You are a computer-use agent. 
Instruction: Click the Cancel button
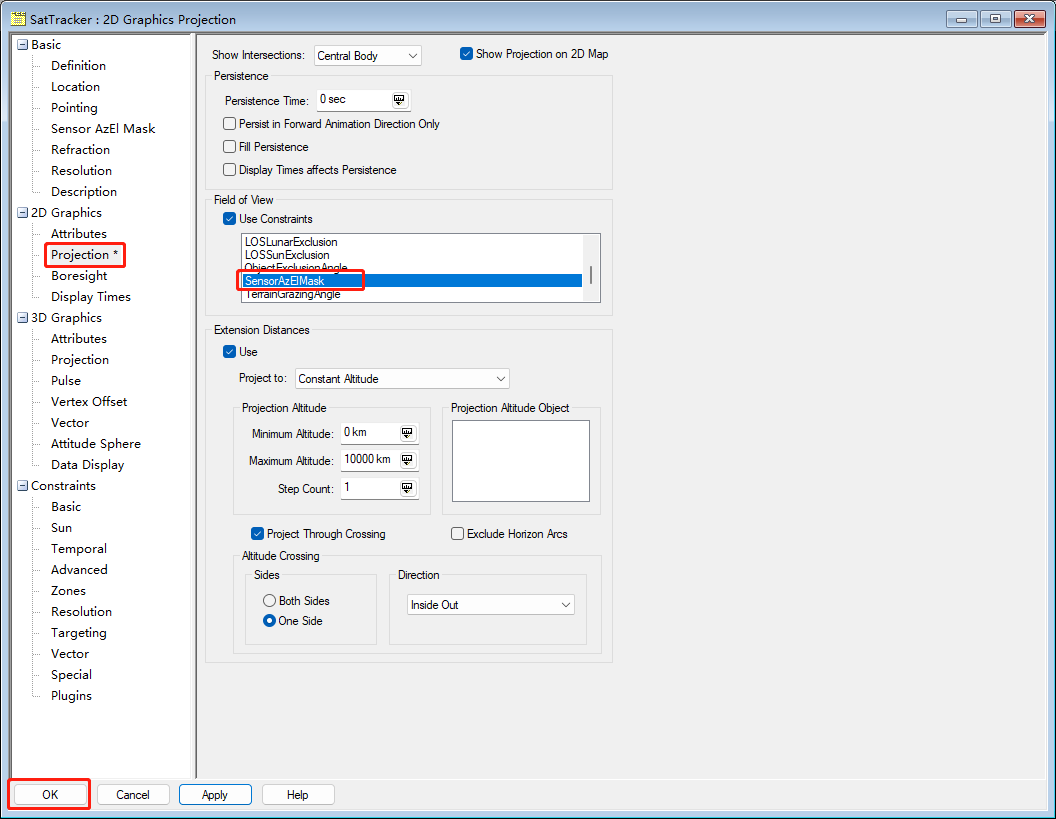[133, 795]
